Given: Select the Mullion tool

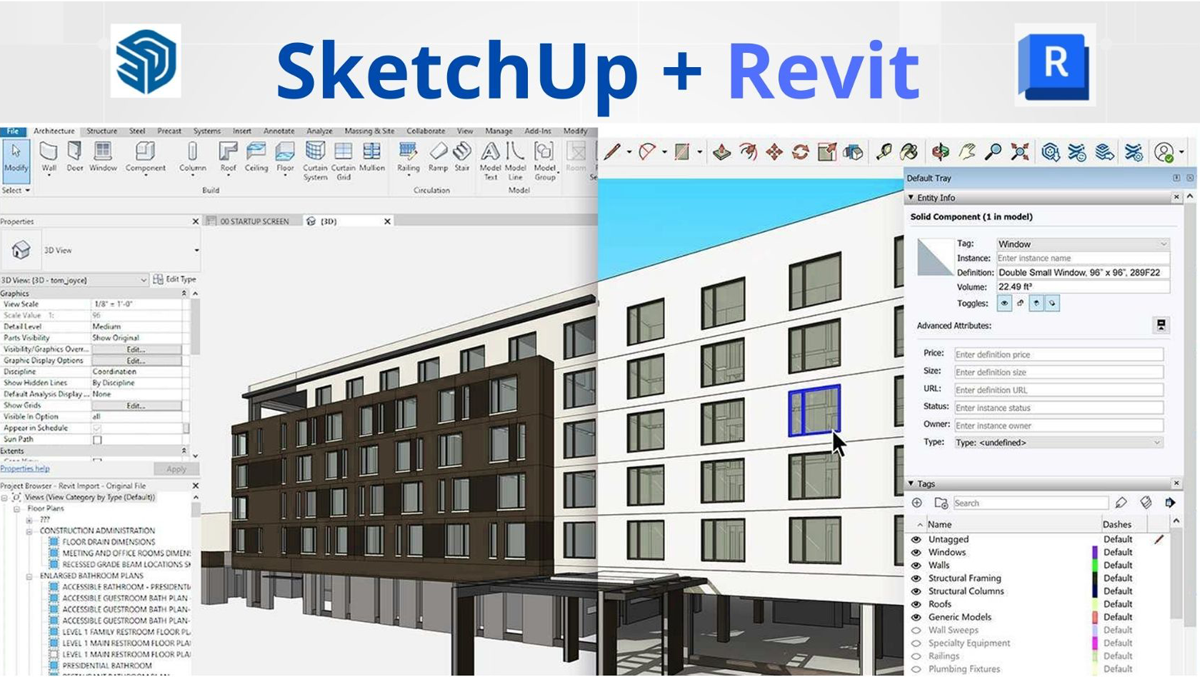Looking at the screenshot, I should click(x=372, y=156).
